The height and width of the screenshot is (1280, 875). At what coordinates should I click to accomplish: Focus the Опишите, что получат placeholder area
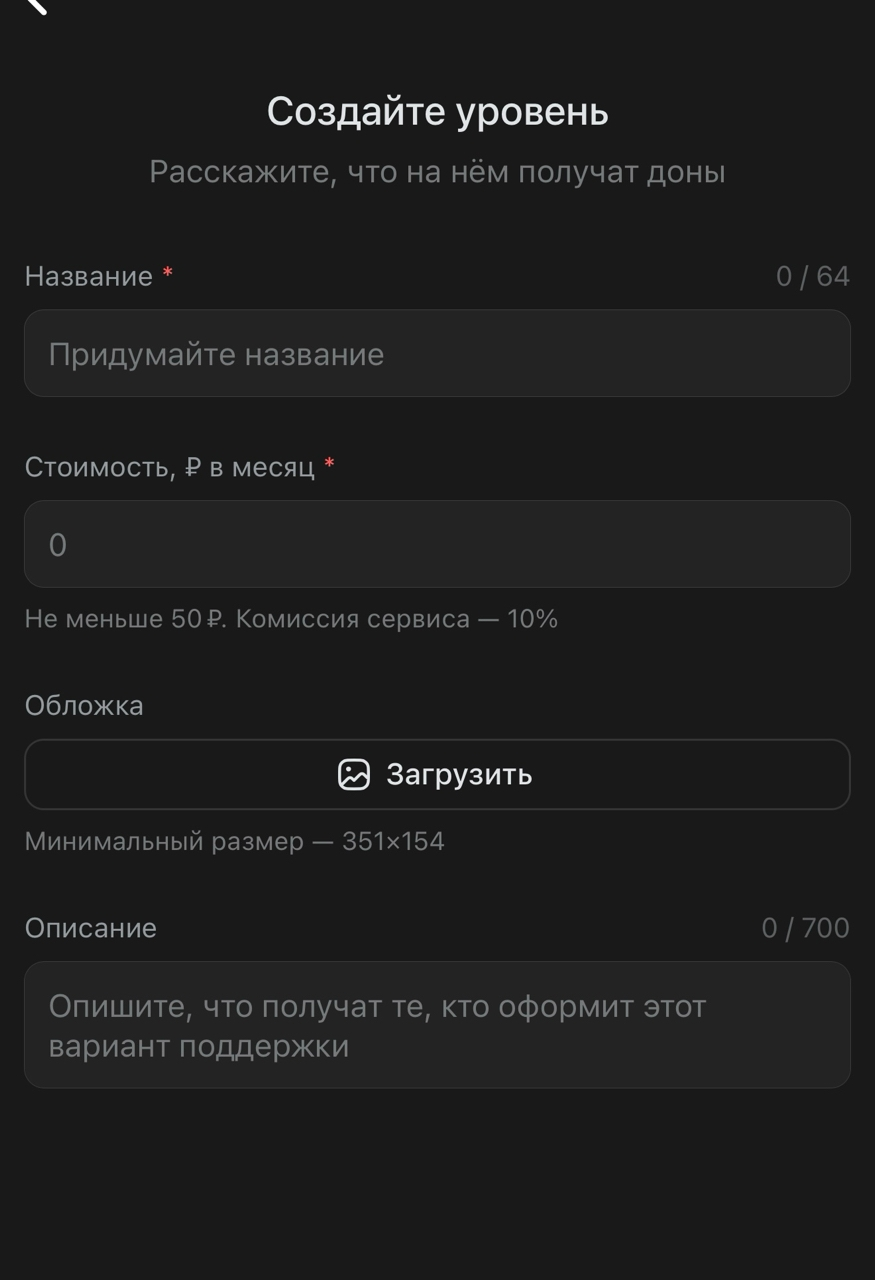point(437,1024)
